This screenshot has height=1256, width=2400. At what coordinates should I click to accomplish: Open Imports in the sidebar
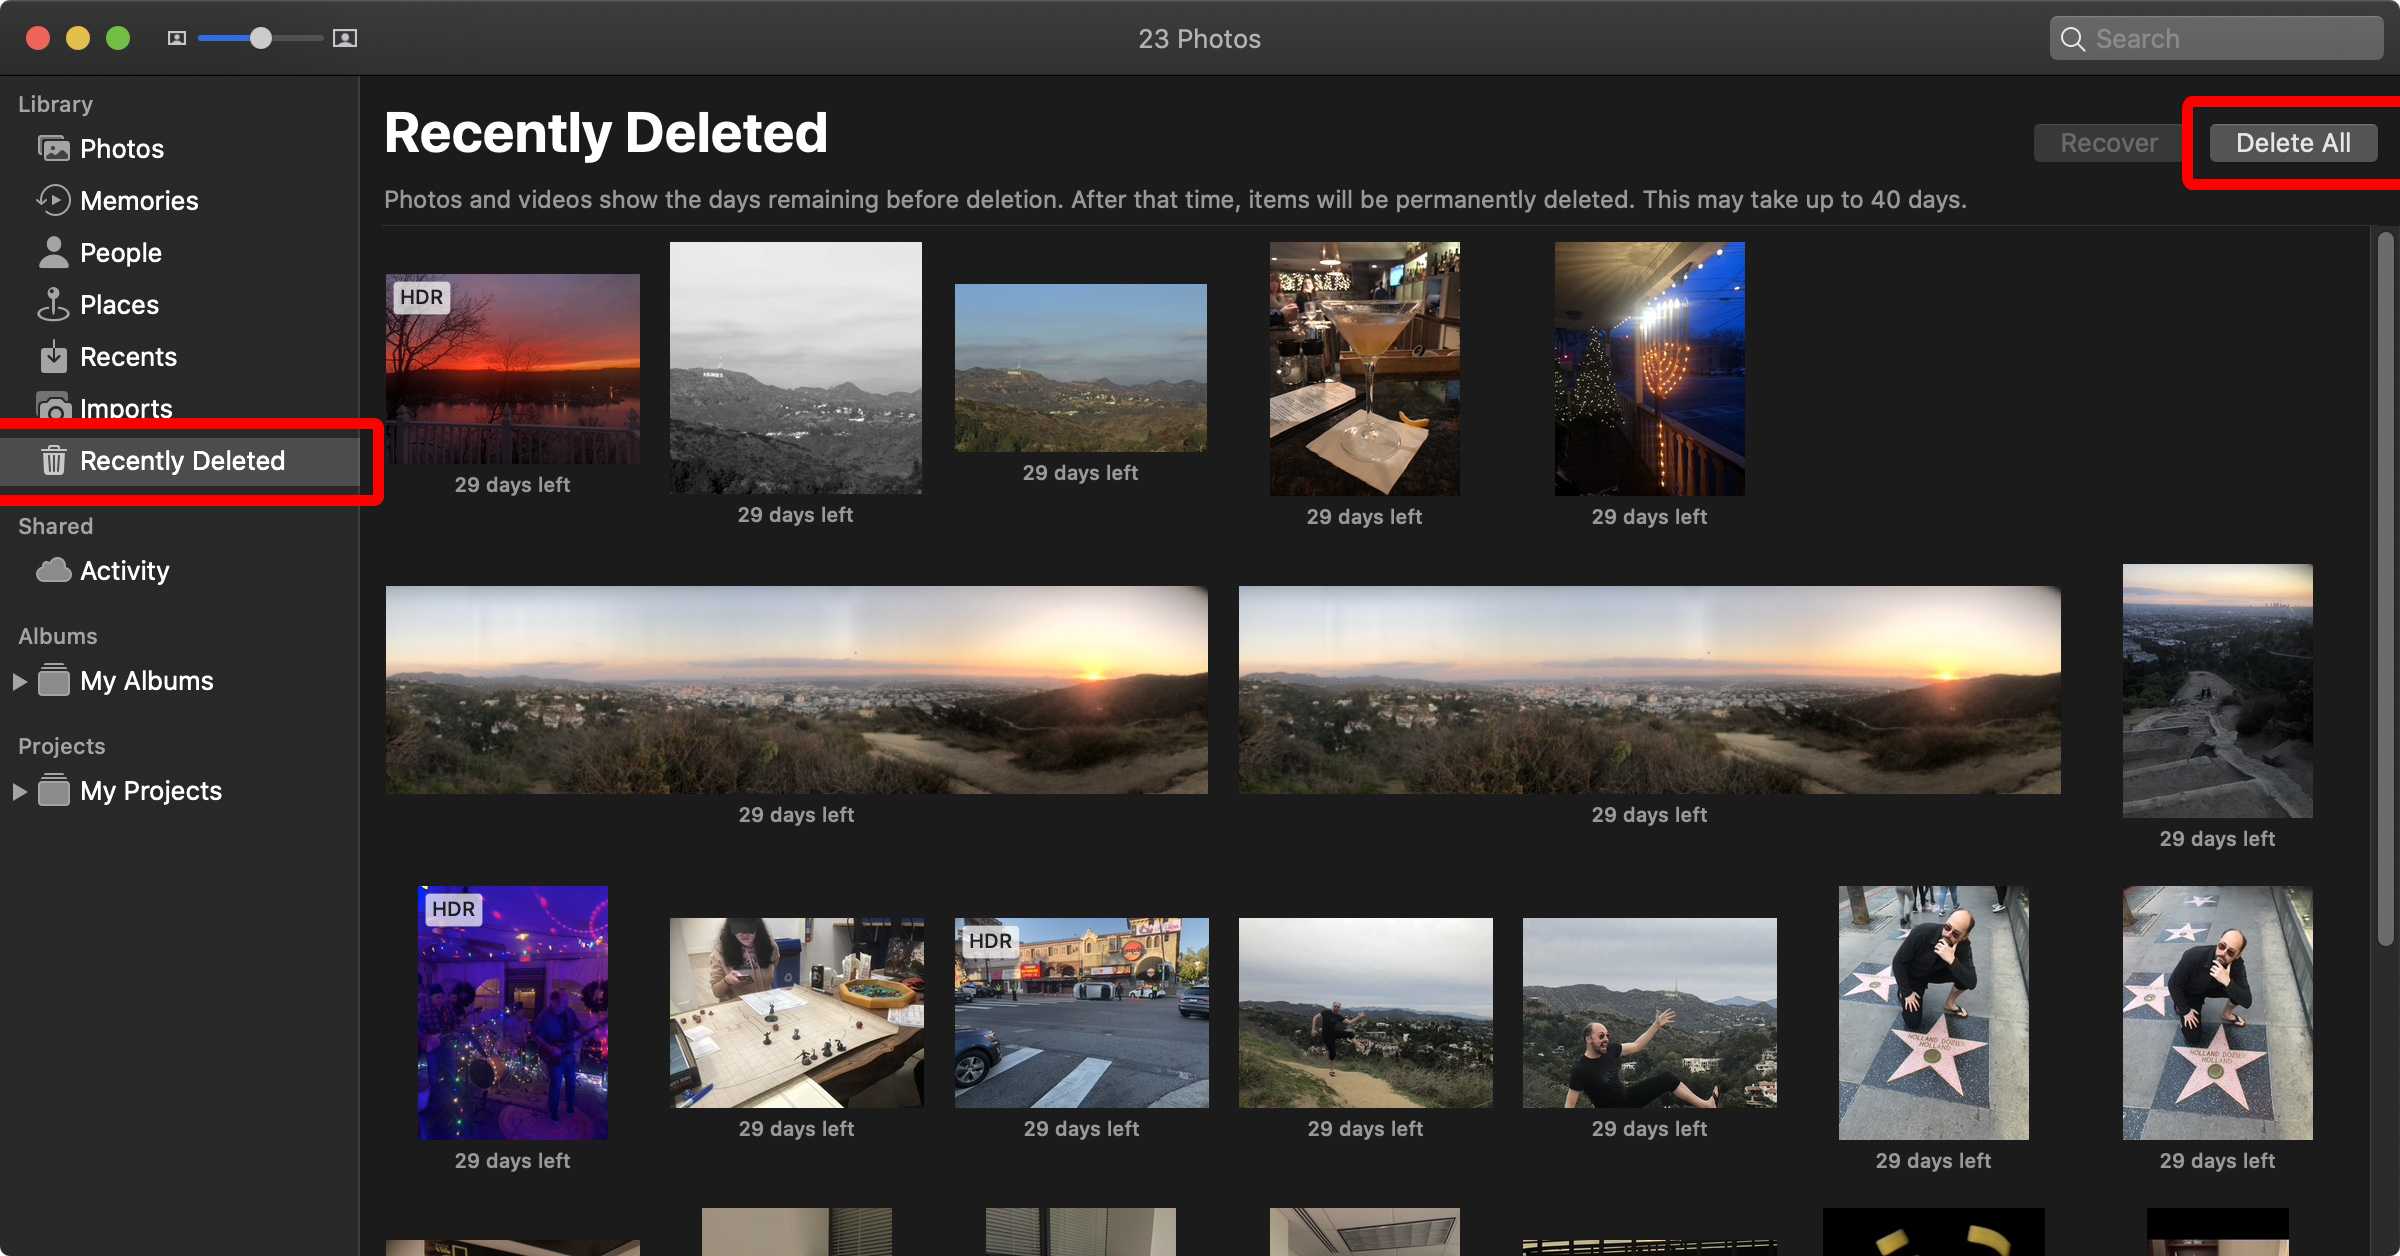(180, 407)
